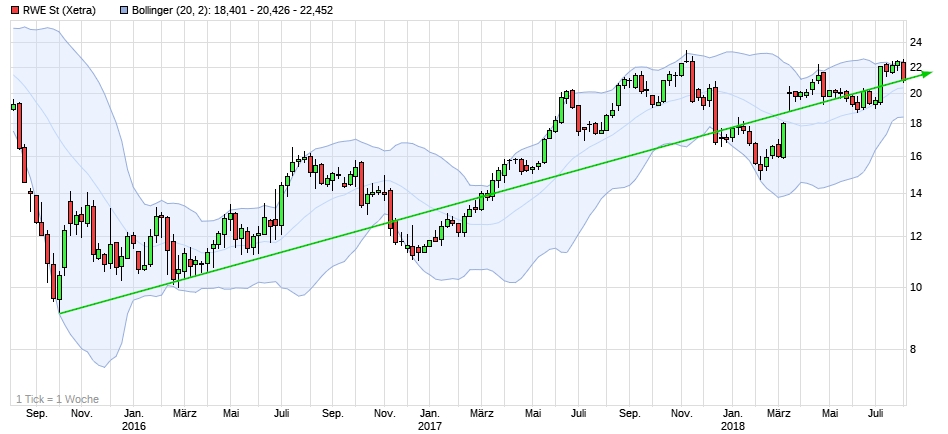Viewport: 948px width, 434px height.
Task: Click the green trendline arrowhead
Action: 926,73
